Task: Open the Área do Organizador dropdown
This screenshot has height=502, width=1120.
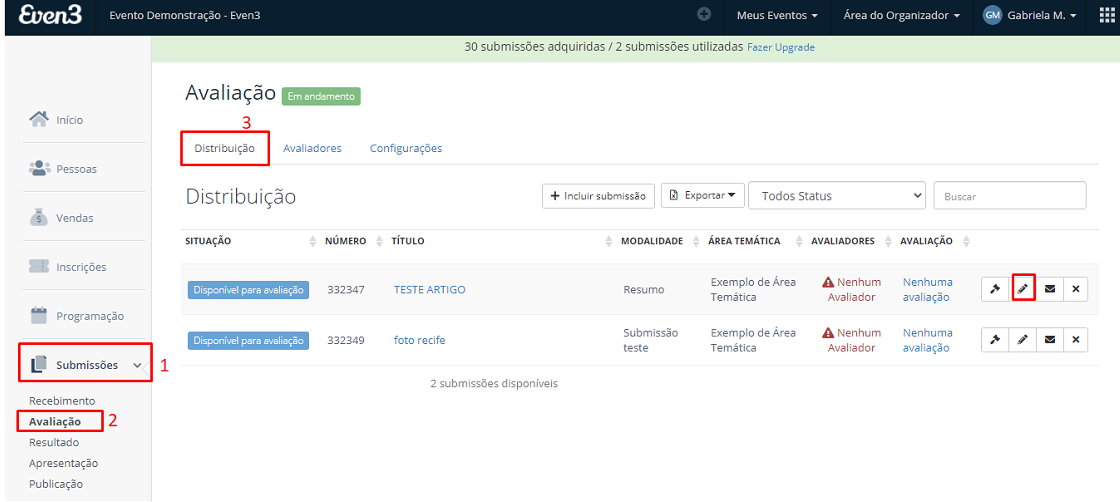Action: coord(901,15)
